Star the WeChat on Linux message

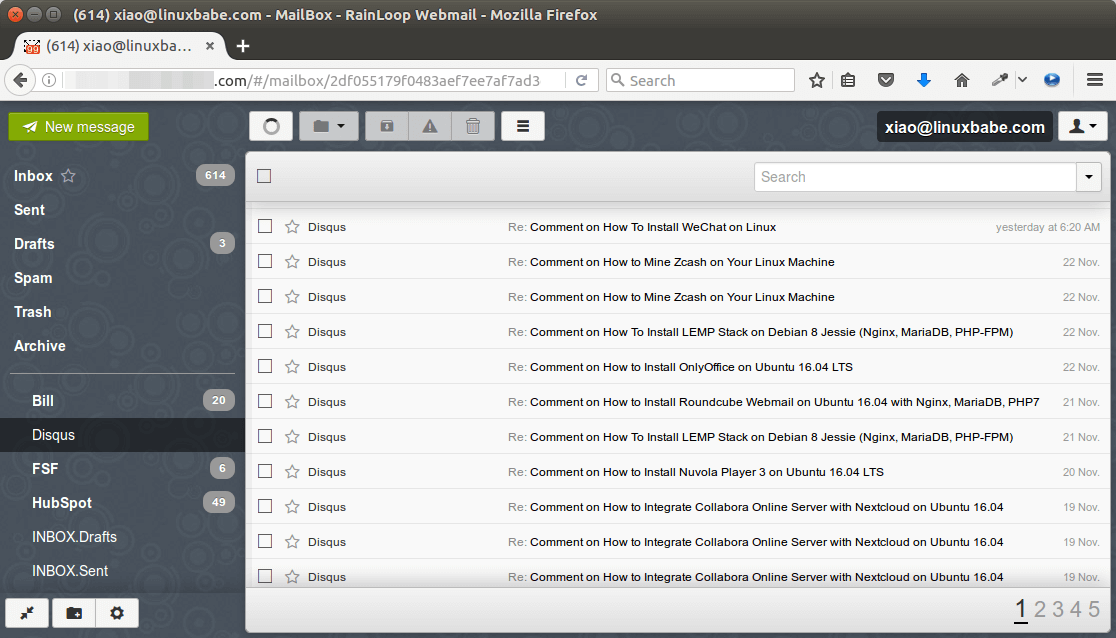[292, 227]
